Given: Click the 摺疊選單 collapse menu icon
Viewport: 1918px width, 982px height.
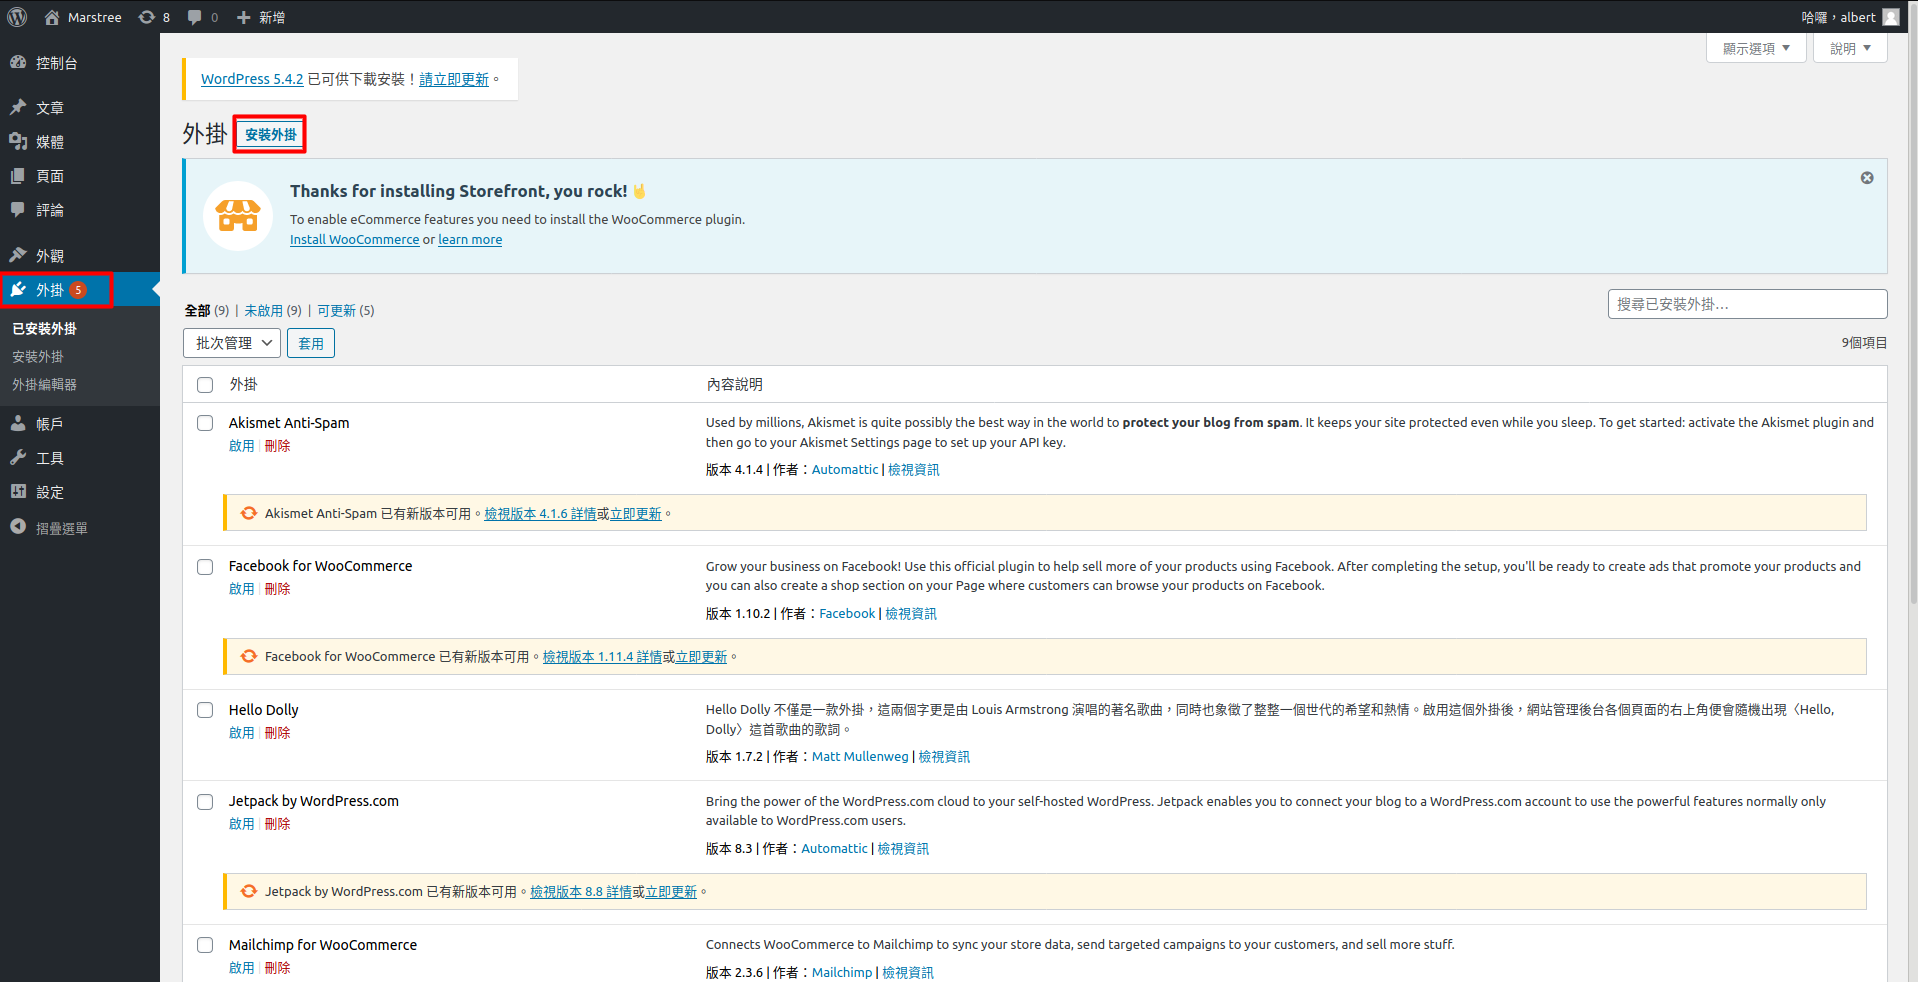Looking at the screenshot, I should [x=18, y=527].
